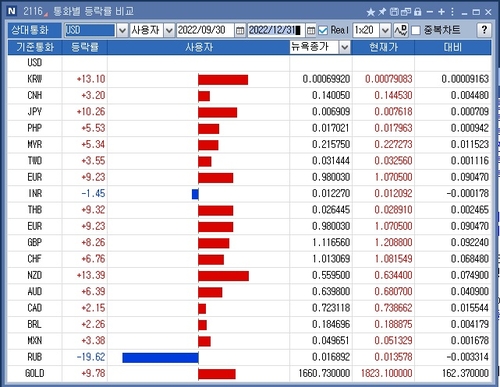
Task: Click the red NZD change bar
Action: pyautogui.click(x=223, y=276)
